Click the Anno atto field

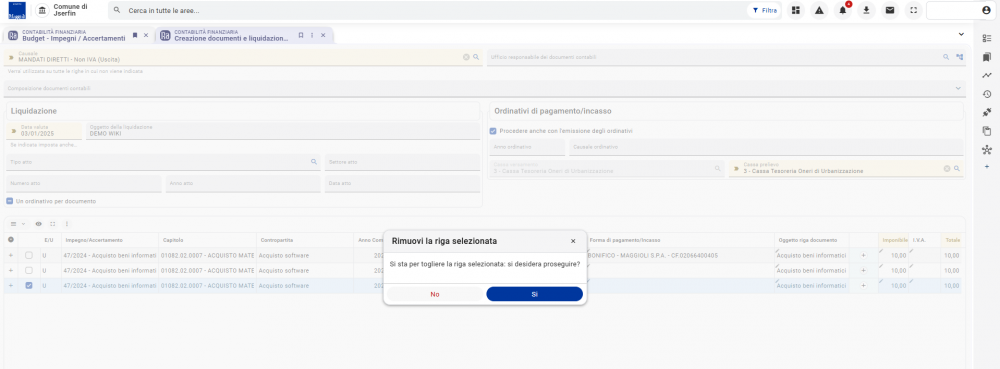tap(243, 183)
